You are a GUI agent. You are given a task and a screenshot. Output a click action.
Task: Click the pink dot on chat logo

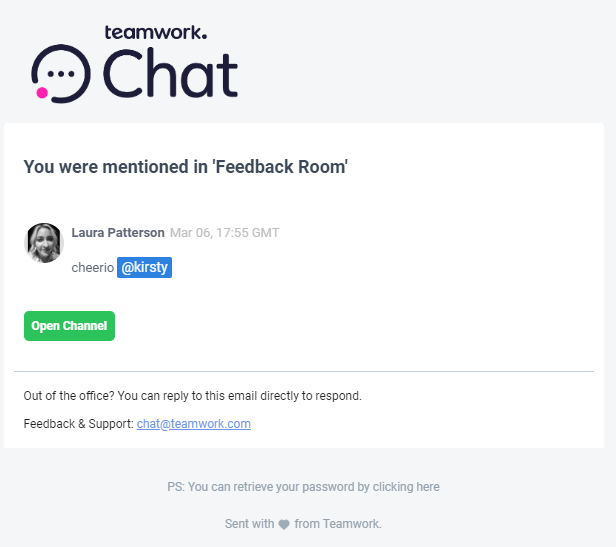click(42, 93)
